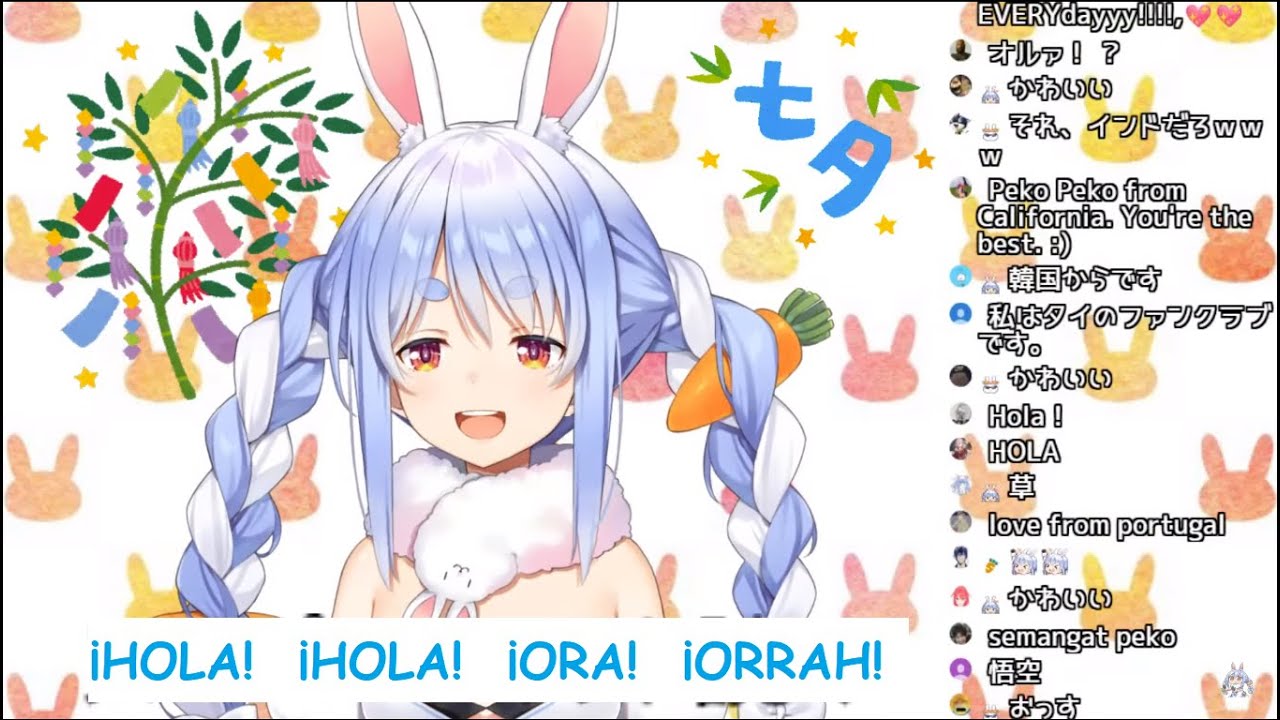Click the 'おっす' chat message

(1043, 707)
